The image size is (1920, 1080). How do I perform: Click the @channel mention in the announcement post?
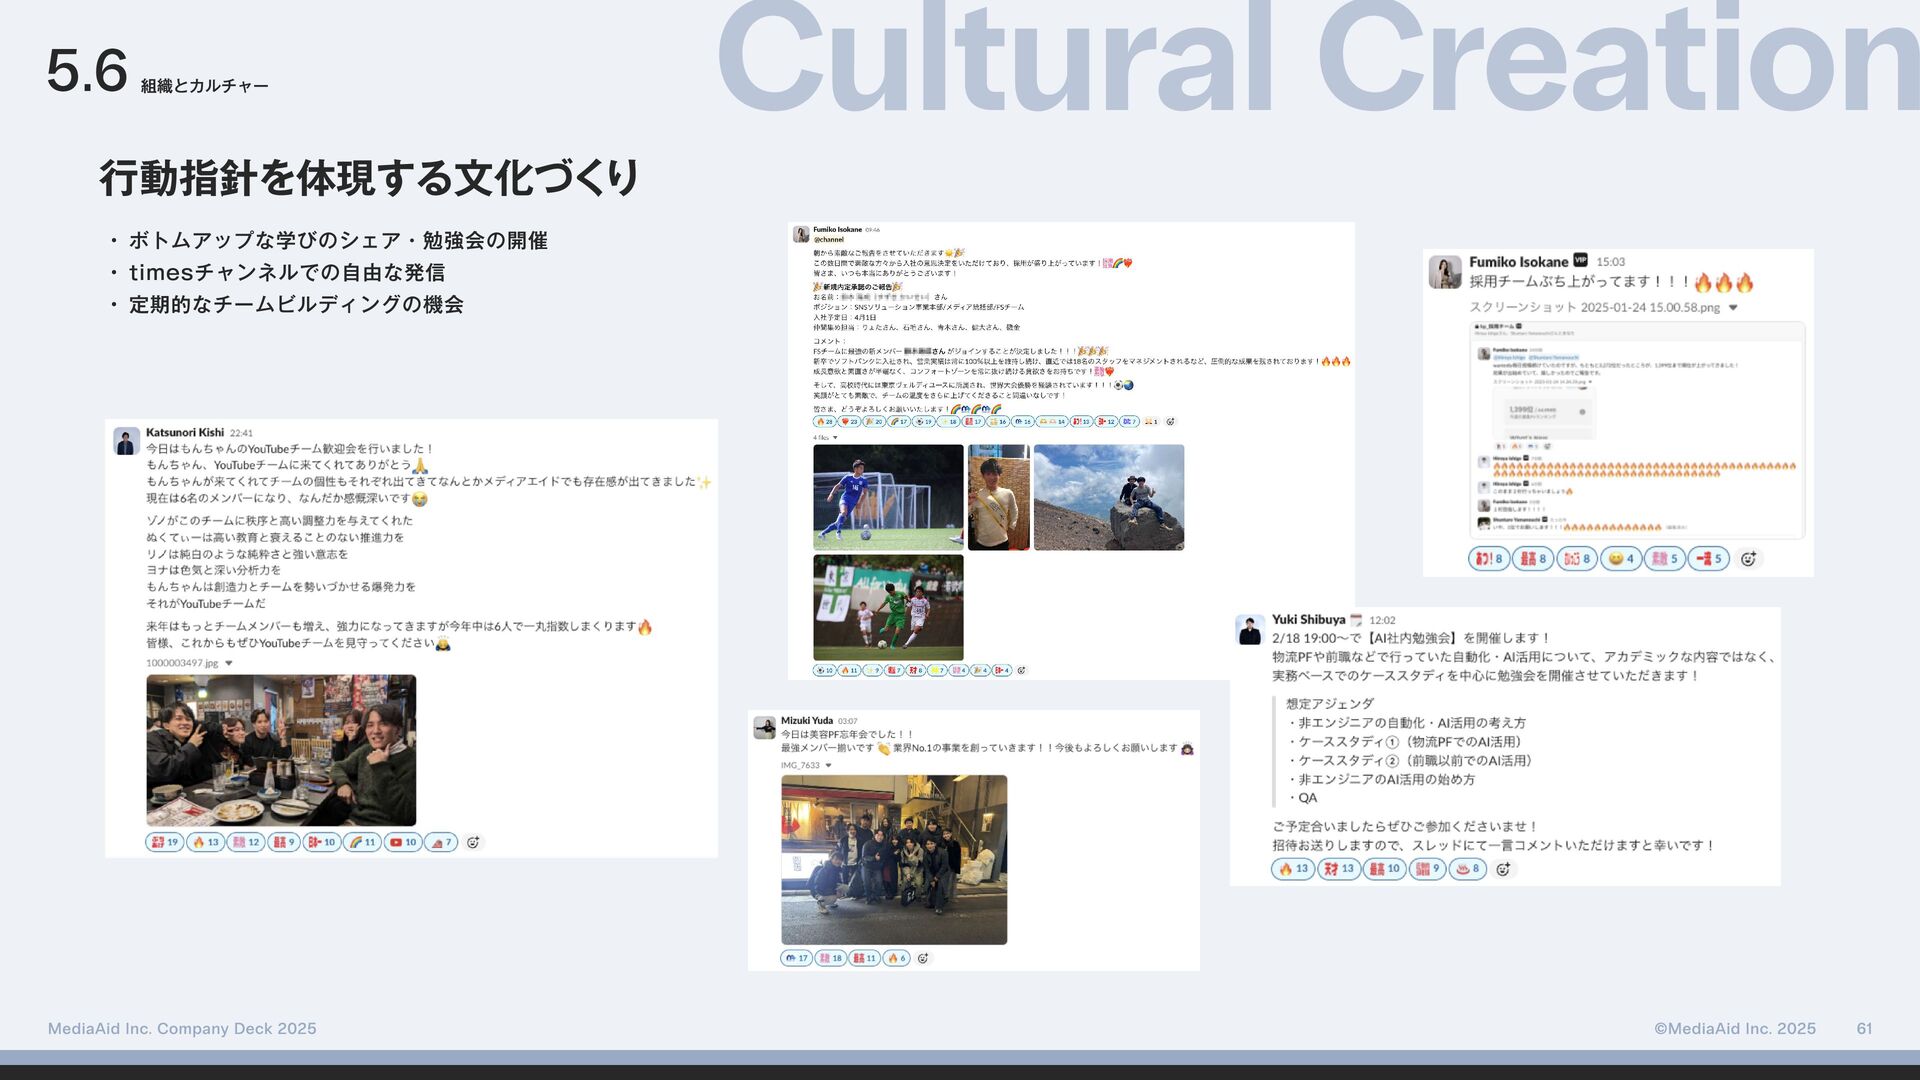click(x=828, y=240)
